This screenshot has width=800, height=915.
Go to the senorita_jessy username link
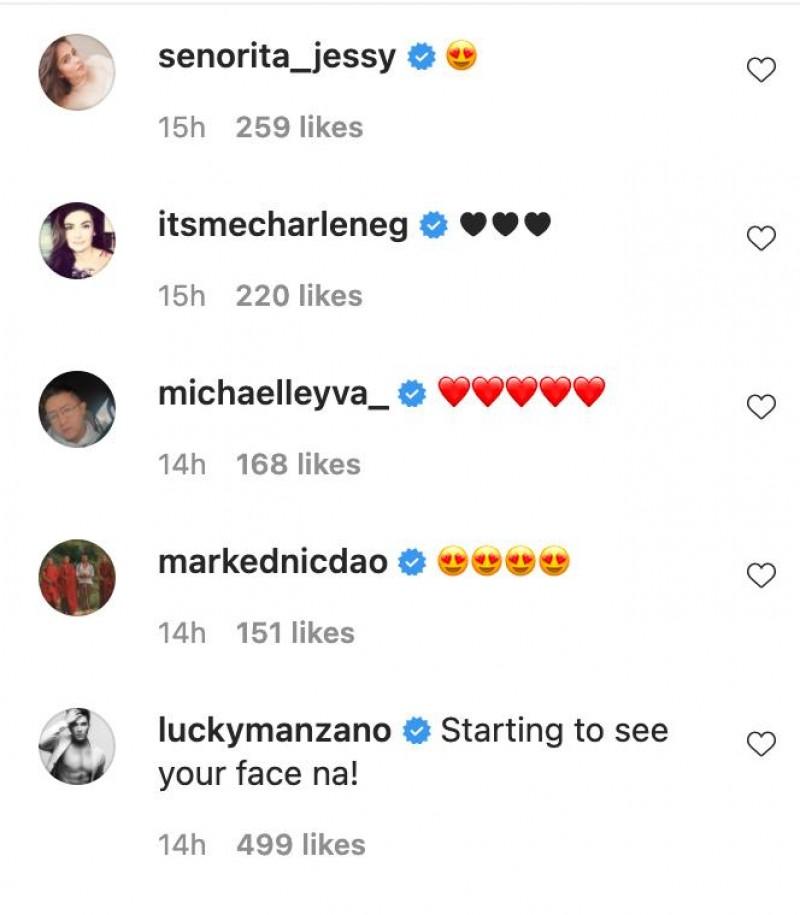click(277, 58)
